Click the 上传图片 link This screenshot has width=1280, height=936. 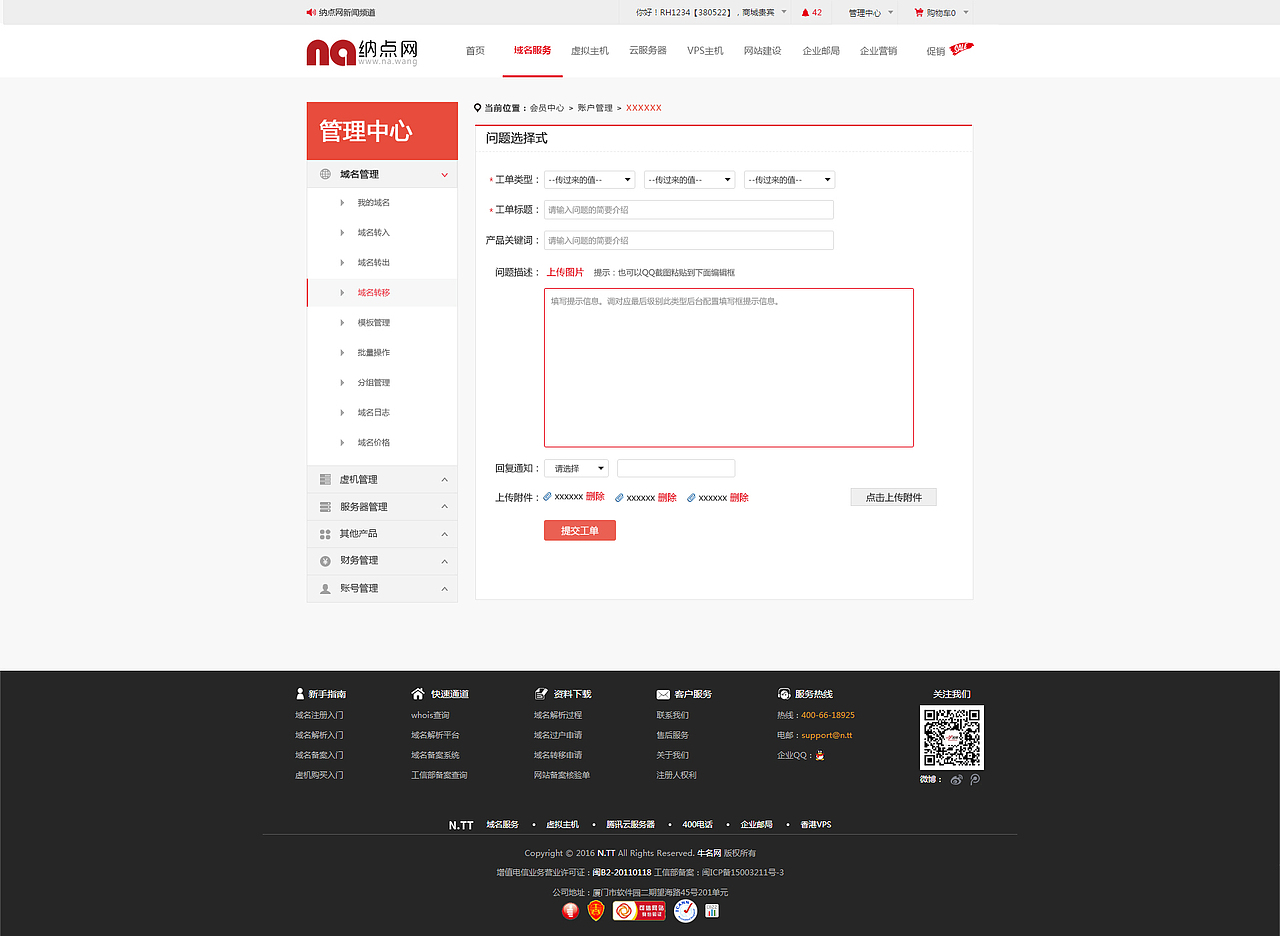[565, 272]
